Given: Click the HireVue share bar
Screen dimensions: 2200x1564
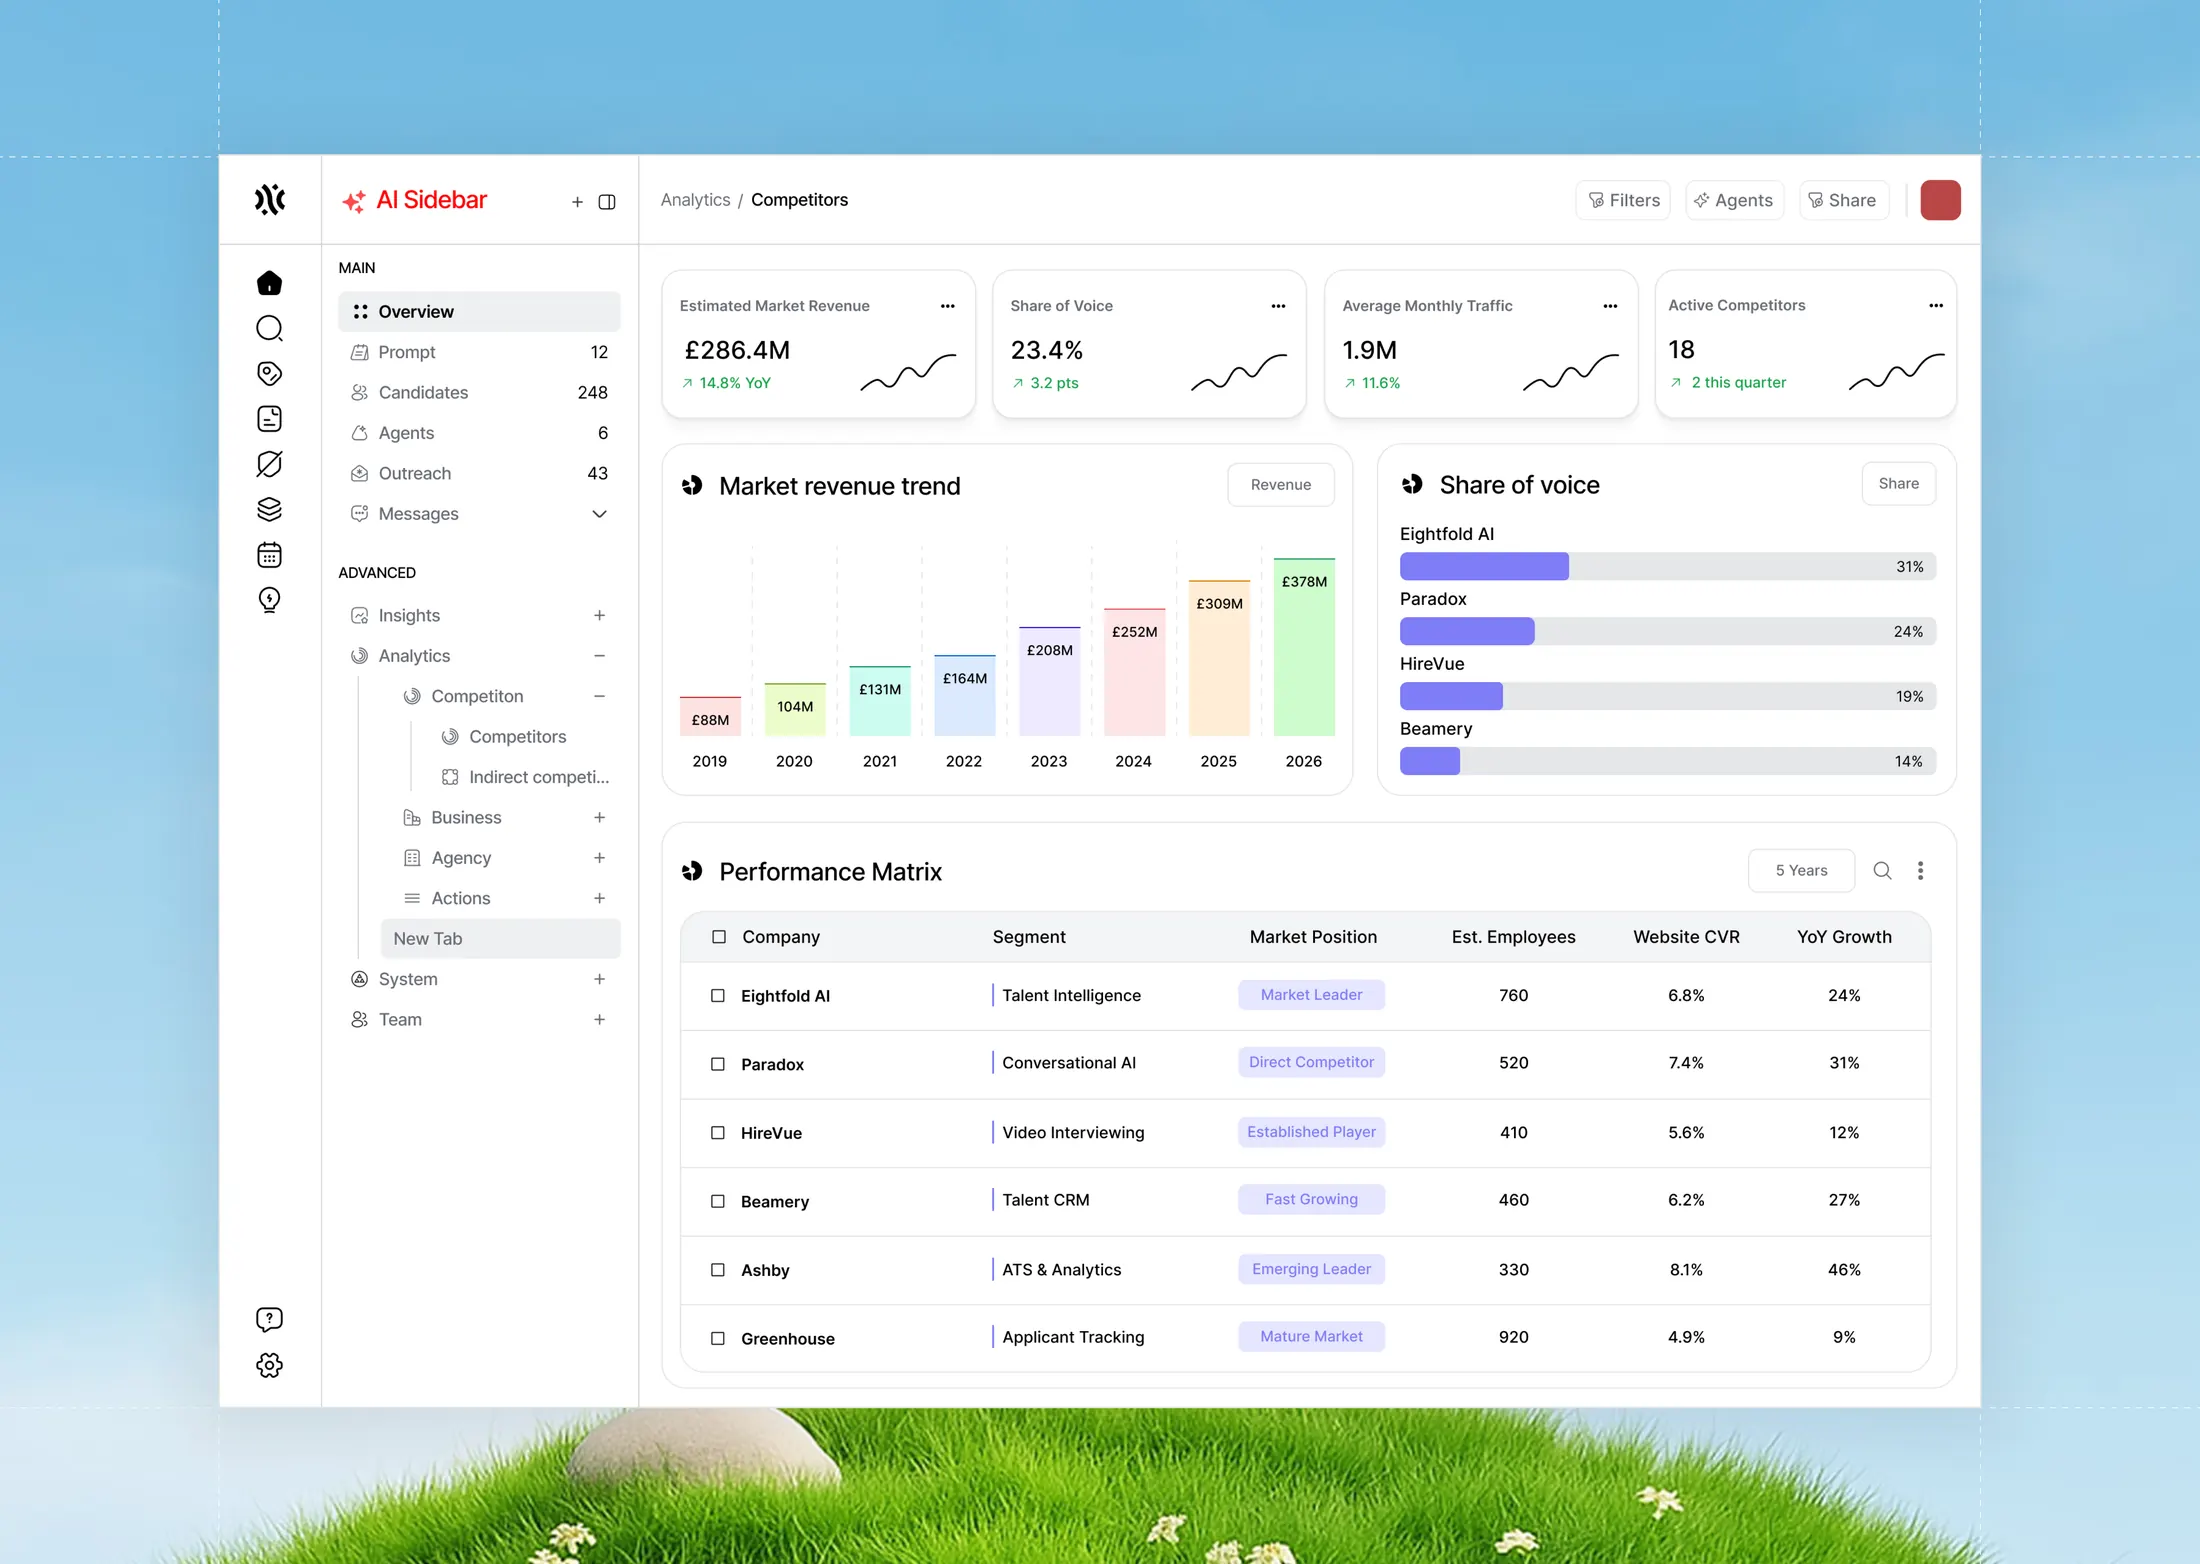Looking at the screenshot, I should 1668,697.
